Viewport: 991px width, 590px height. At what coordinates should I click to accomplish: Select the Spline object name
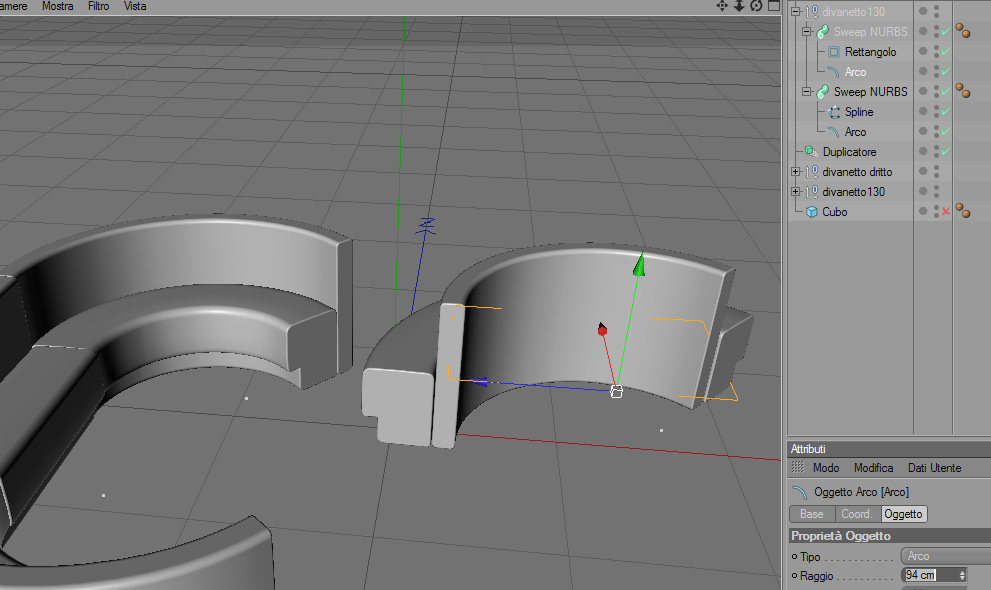click(x=859, y=112)
